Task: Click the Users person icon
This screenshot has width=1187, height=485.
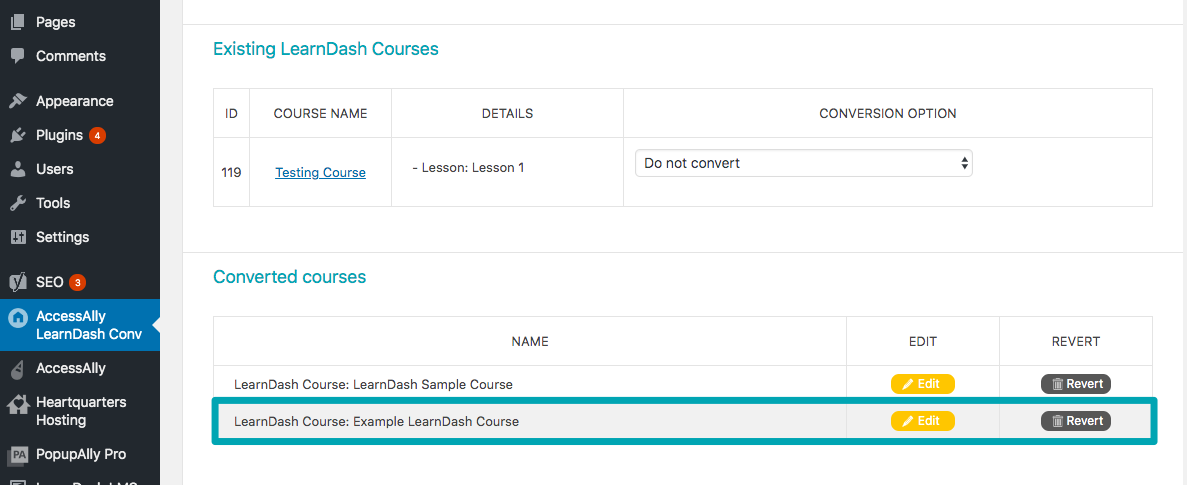Action: click(17, 169)
